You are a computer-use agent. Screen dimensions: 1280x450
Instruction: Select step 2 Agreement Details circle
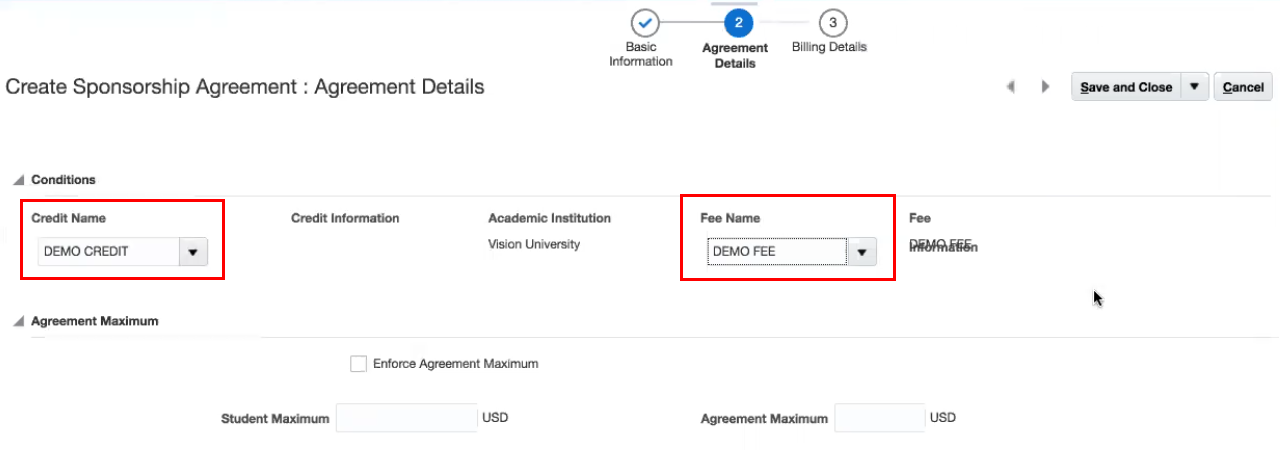click(x=738, y=22)
